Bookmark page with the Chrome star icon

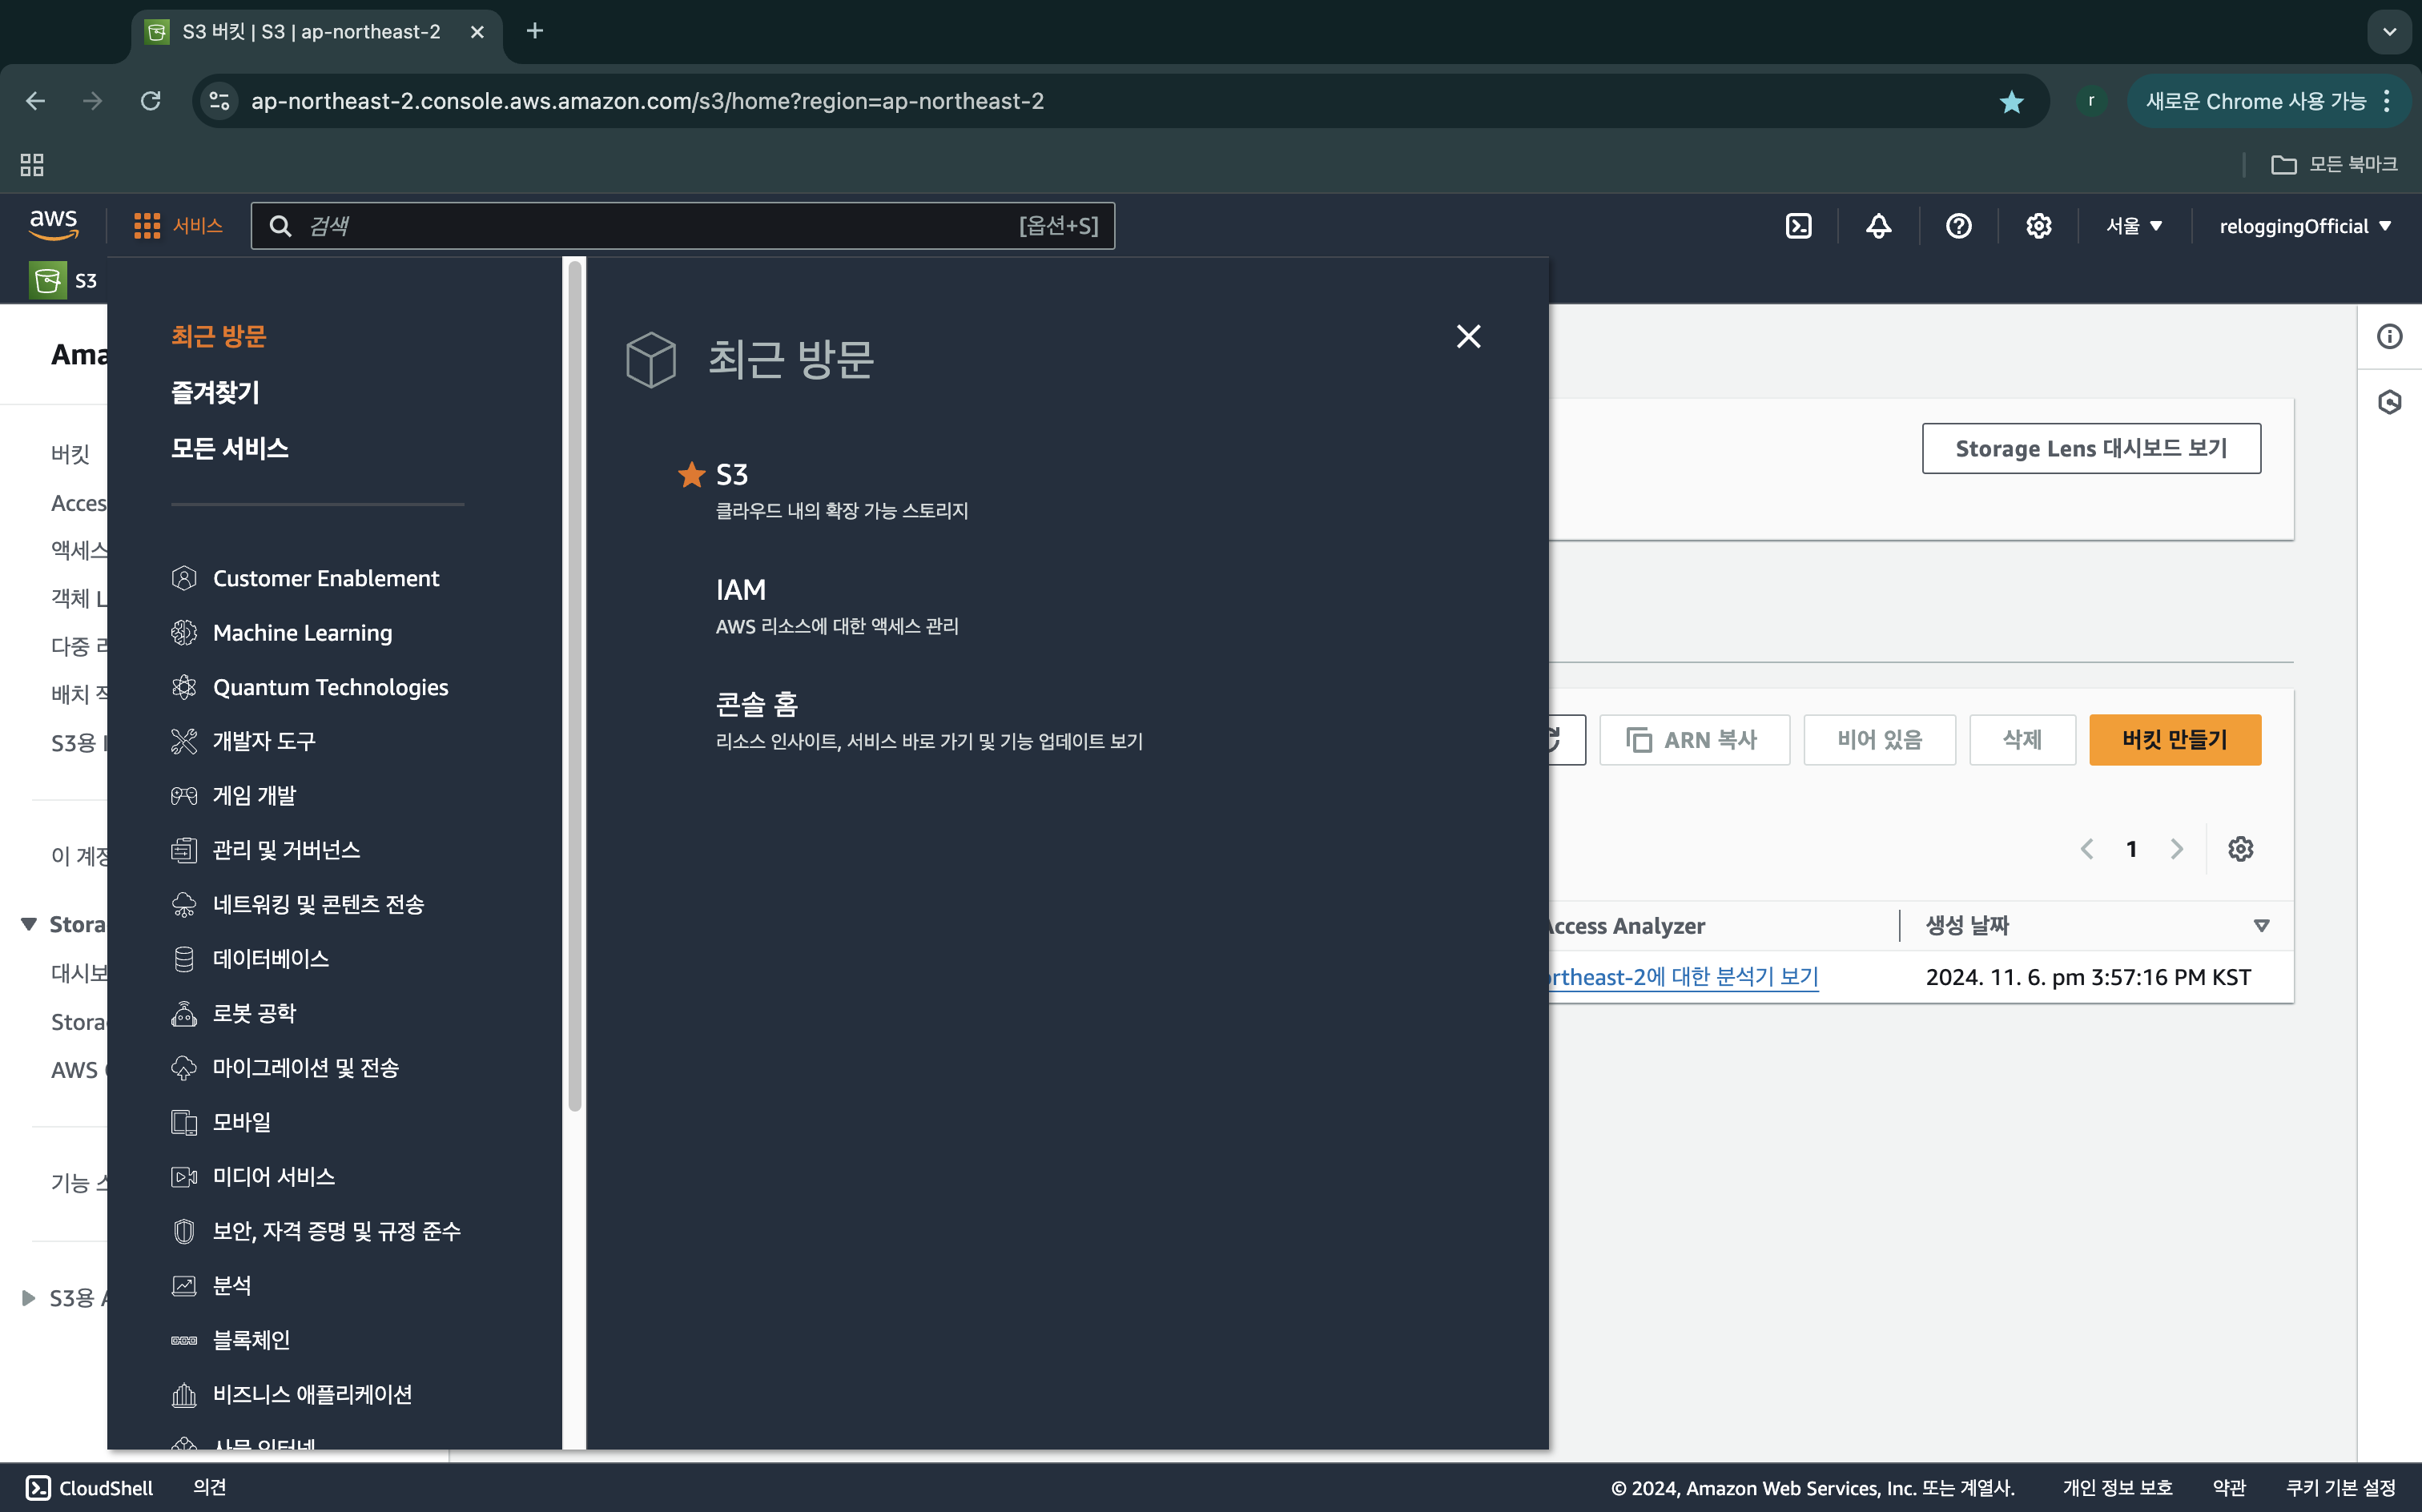2011,101
